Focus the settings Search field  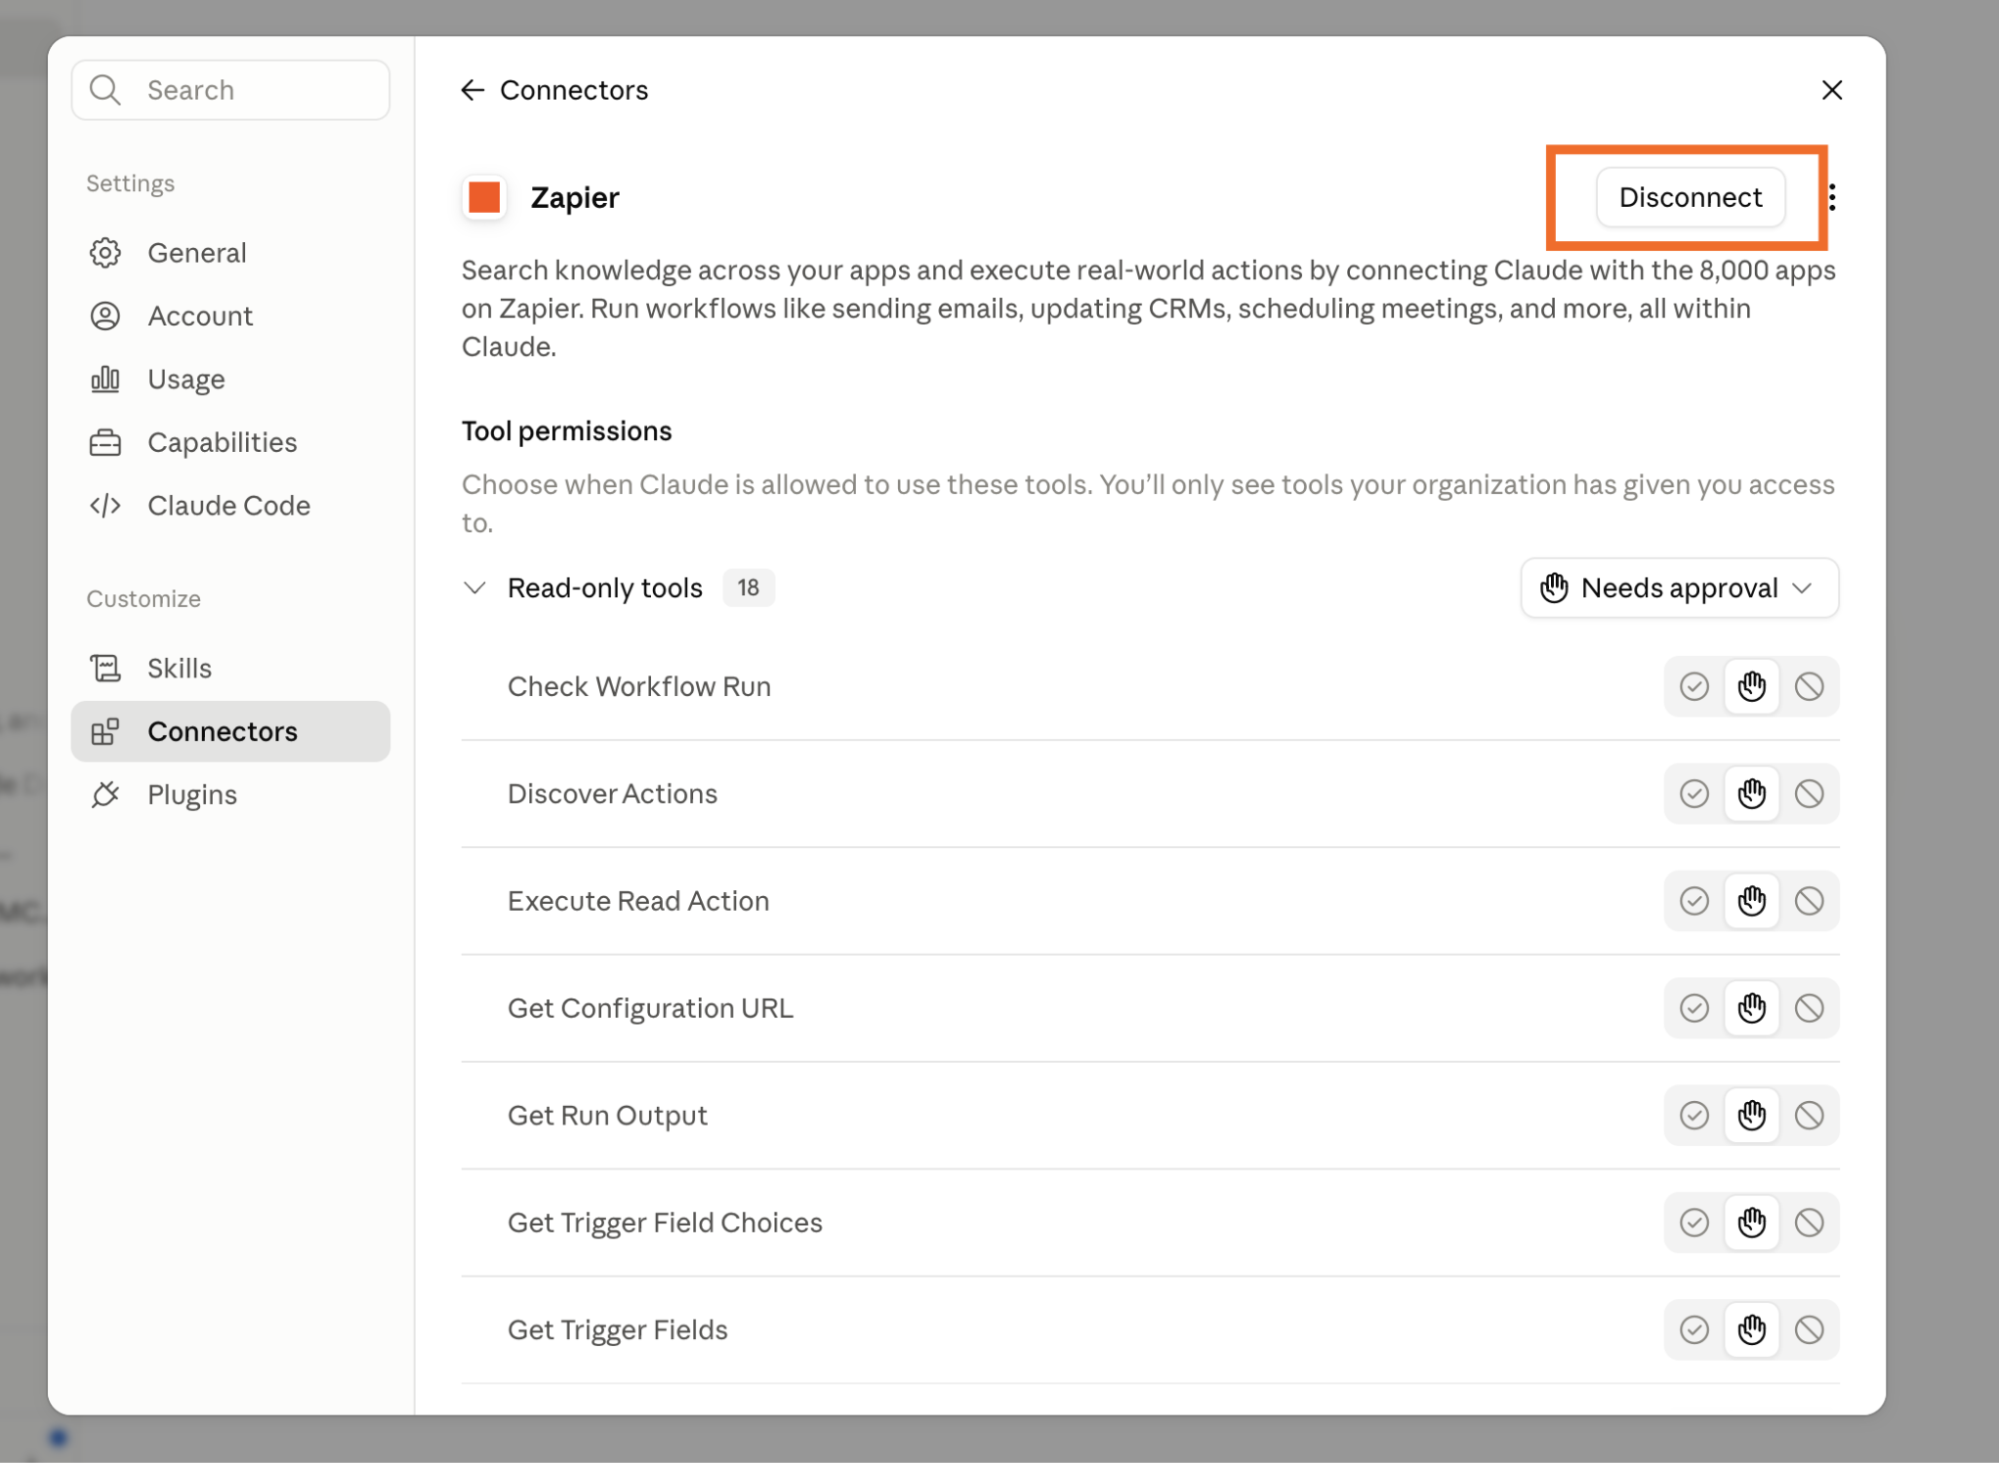click(x=230, y=90)
